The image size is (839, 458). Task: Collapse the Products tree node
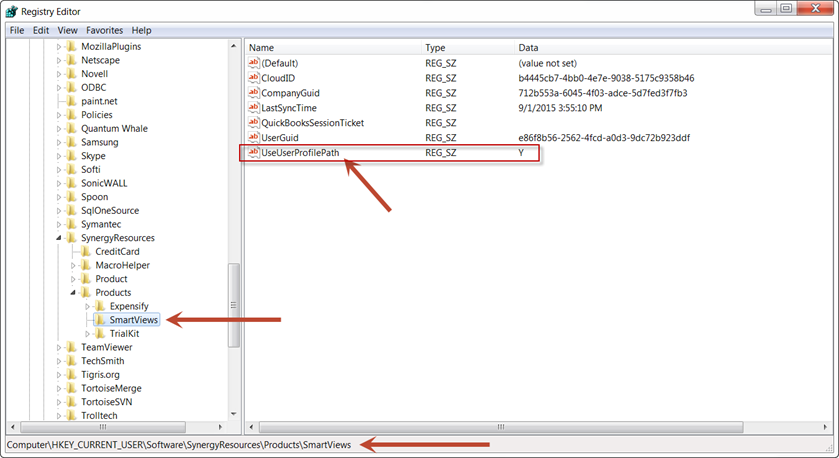[x=73, y=293]
